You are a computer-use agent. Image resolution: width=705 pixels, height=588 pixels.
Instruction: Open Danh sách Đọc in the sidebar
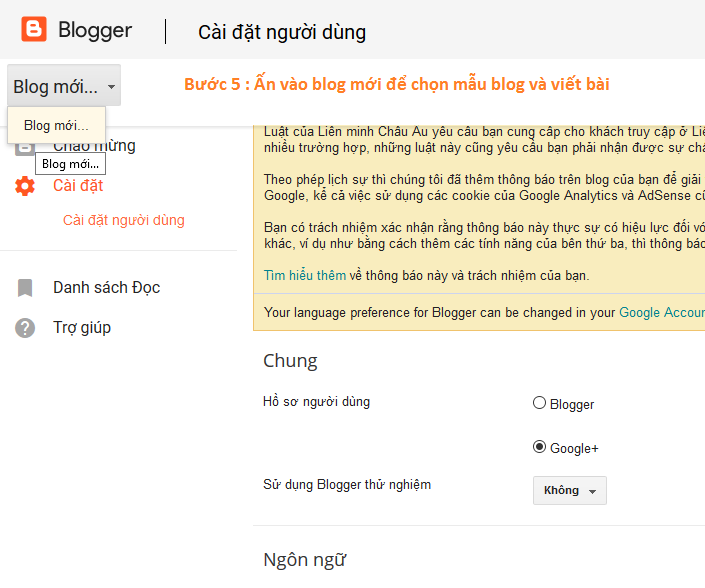107,288
